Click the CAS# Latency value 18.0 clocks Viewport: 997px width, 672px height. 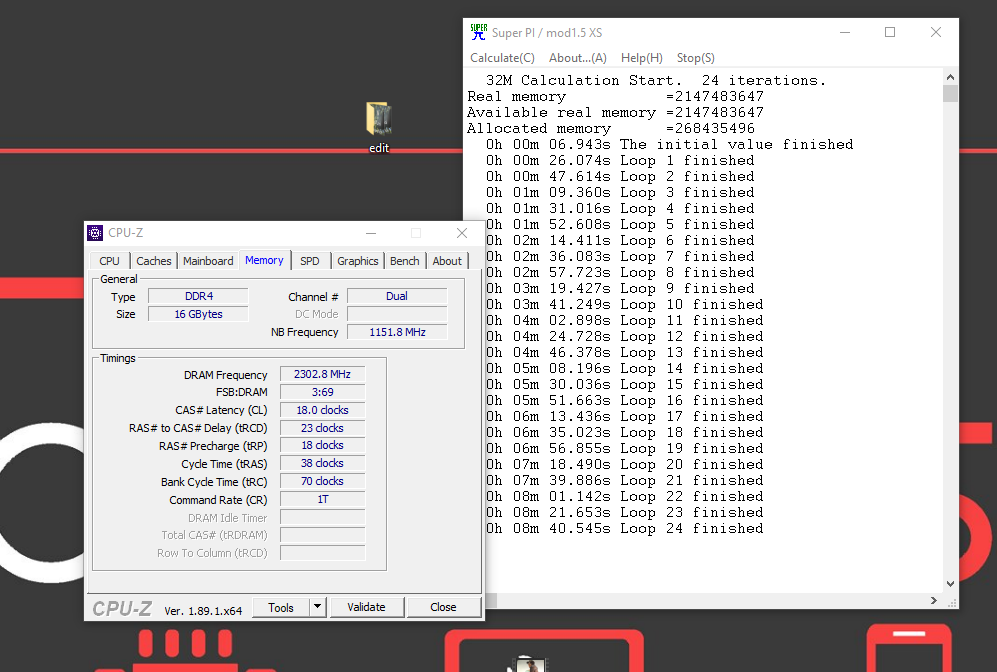click(x=322, y=410)
